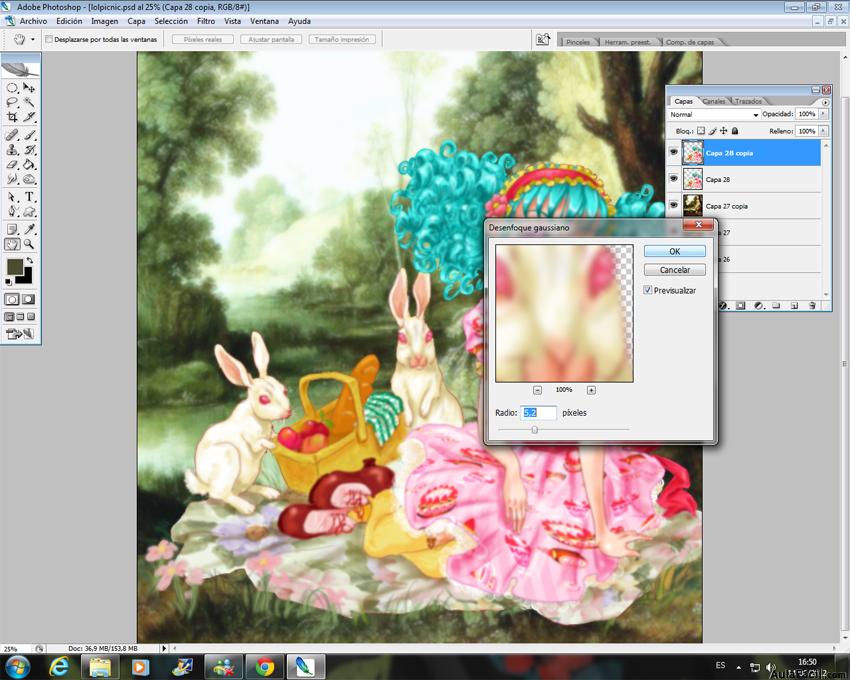850x680 pixels.
Task: Select the Path Selection tool
Action: point(12,197)
